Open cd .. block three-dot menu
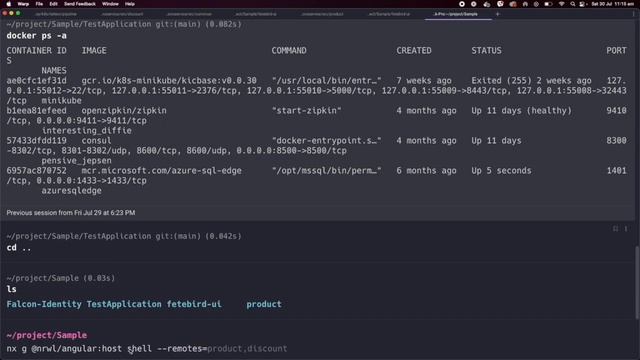Screen dimensions: 640x360 [626, 229]
